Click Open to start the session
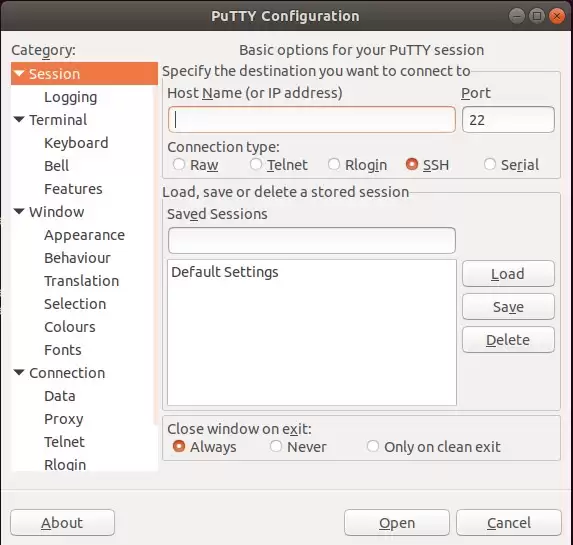Screen dimensions: 573x545 click(397, 523)
